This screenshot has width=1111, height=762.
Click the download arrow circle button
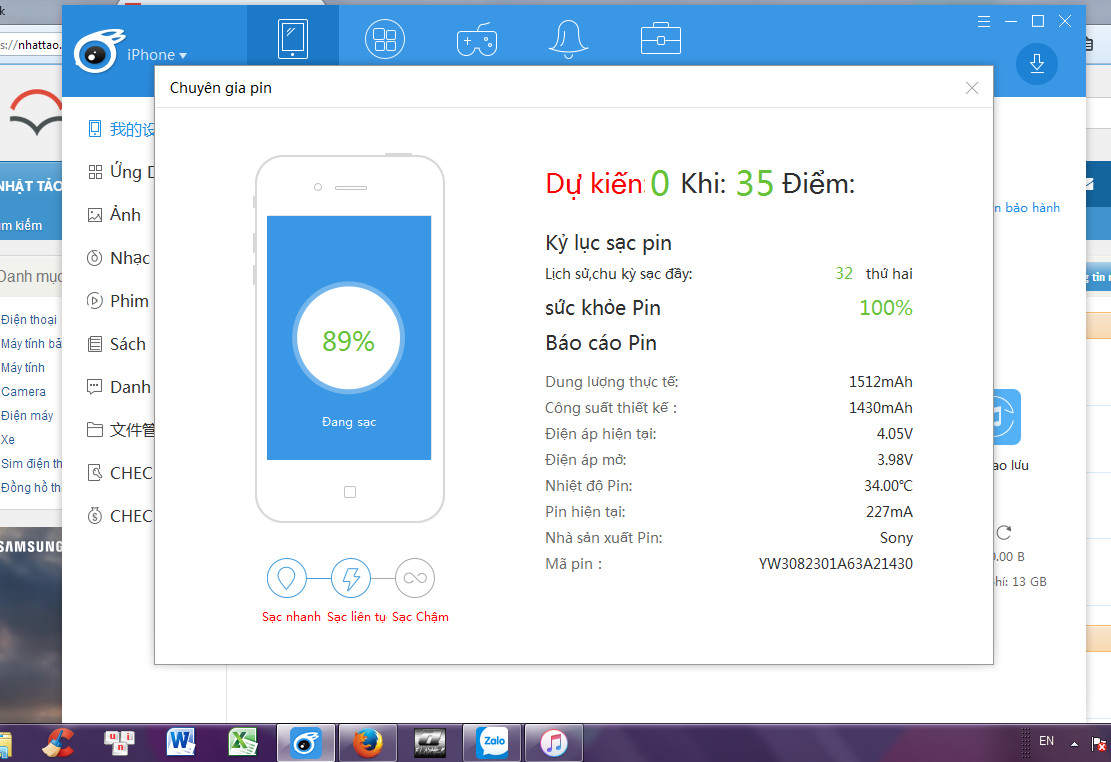tap(1036, 64)
